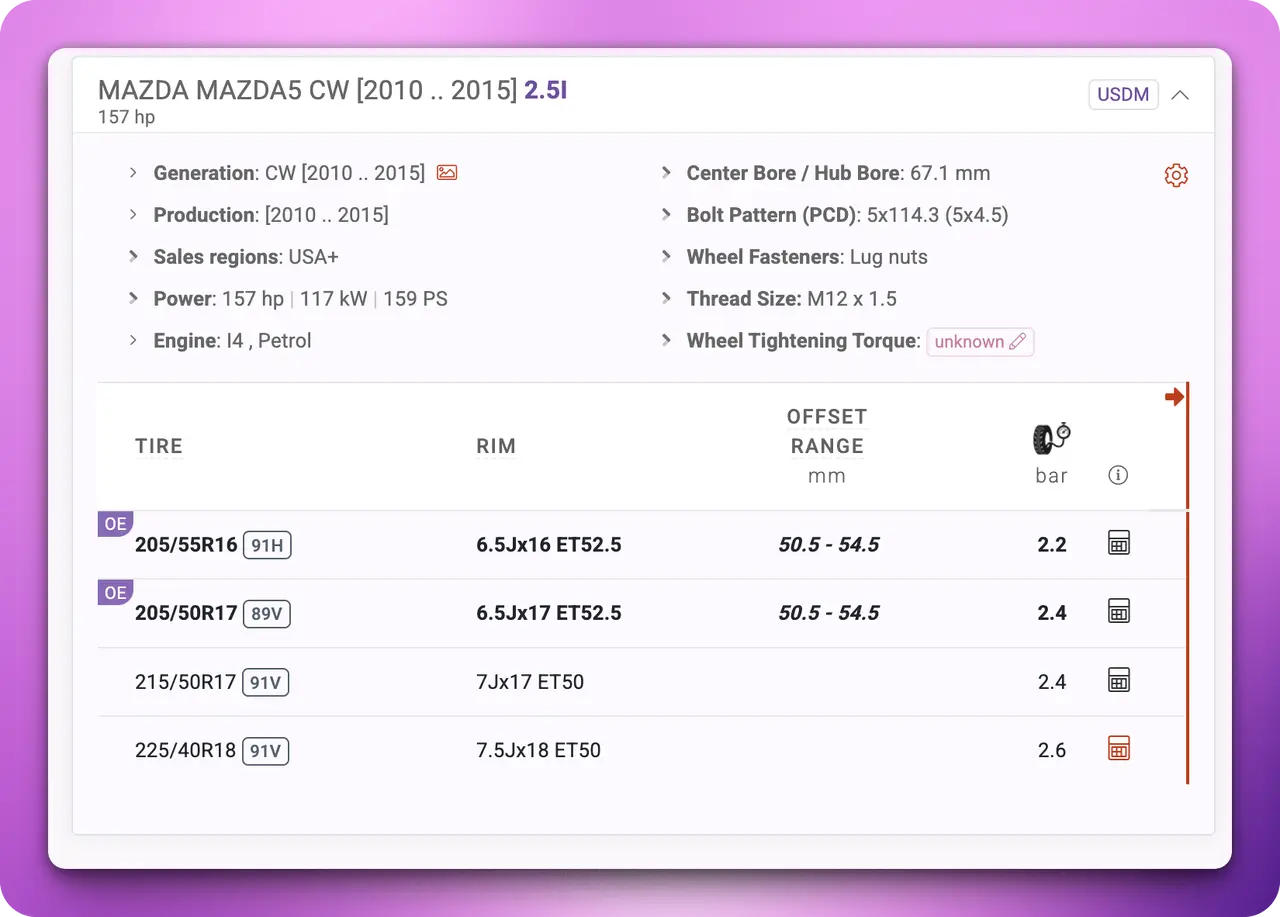
Task: Open calculator icon for 205/50R17 row
Action: [x=1119, y=612]
